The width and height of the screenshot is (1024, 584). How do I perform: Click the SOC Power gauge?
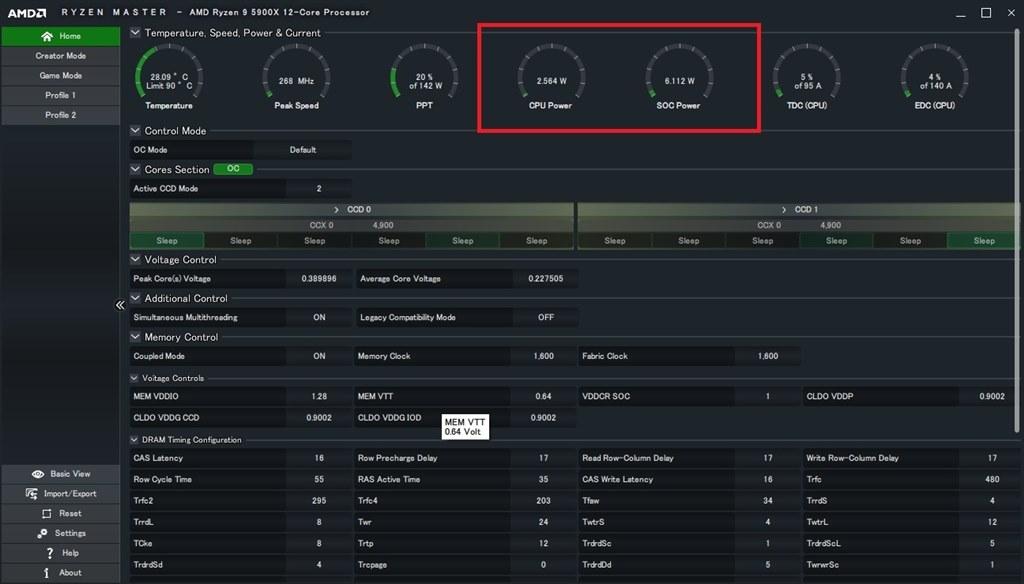click(x=679, y=76)
